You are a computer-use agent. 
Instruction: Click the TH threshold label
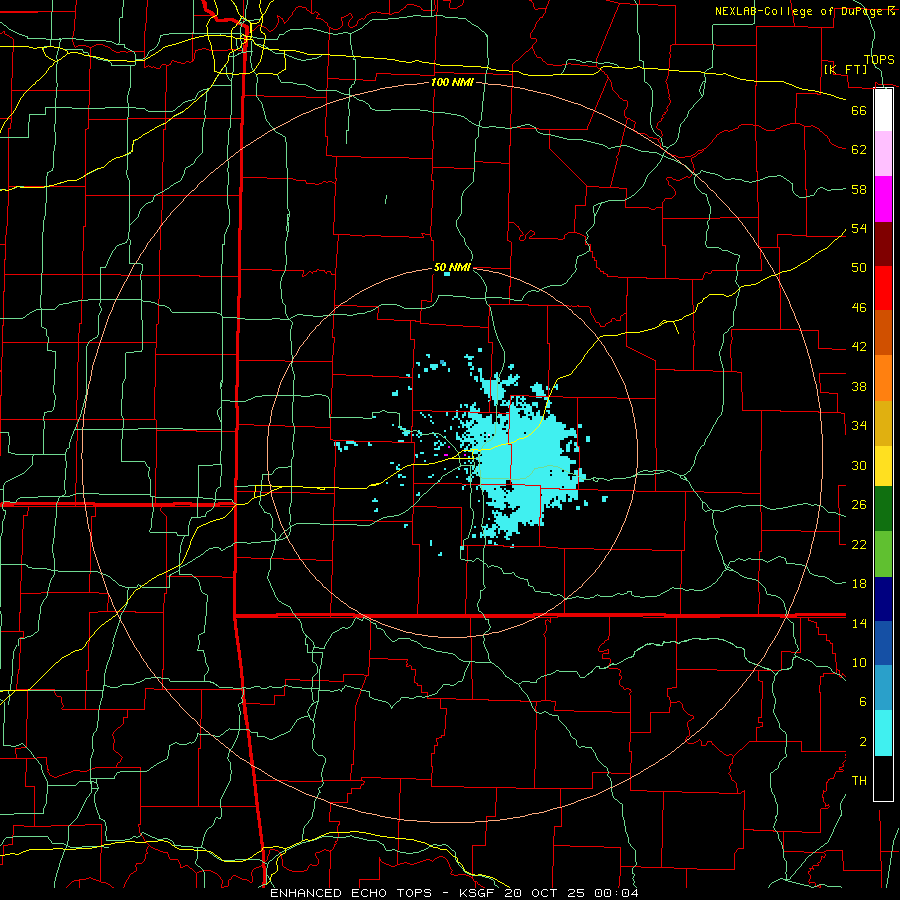tap(859, 781)
